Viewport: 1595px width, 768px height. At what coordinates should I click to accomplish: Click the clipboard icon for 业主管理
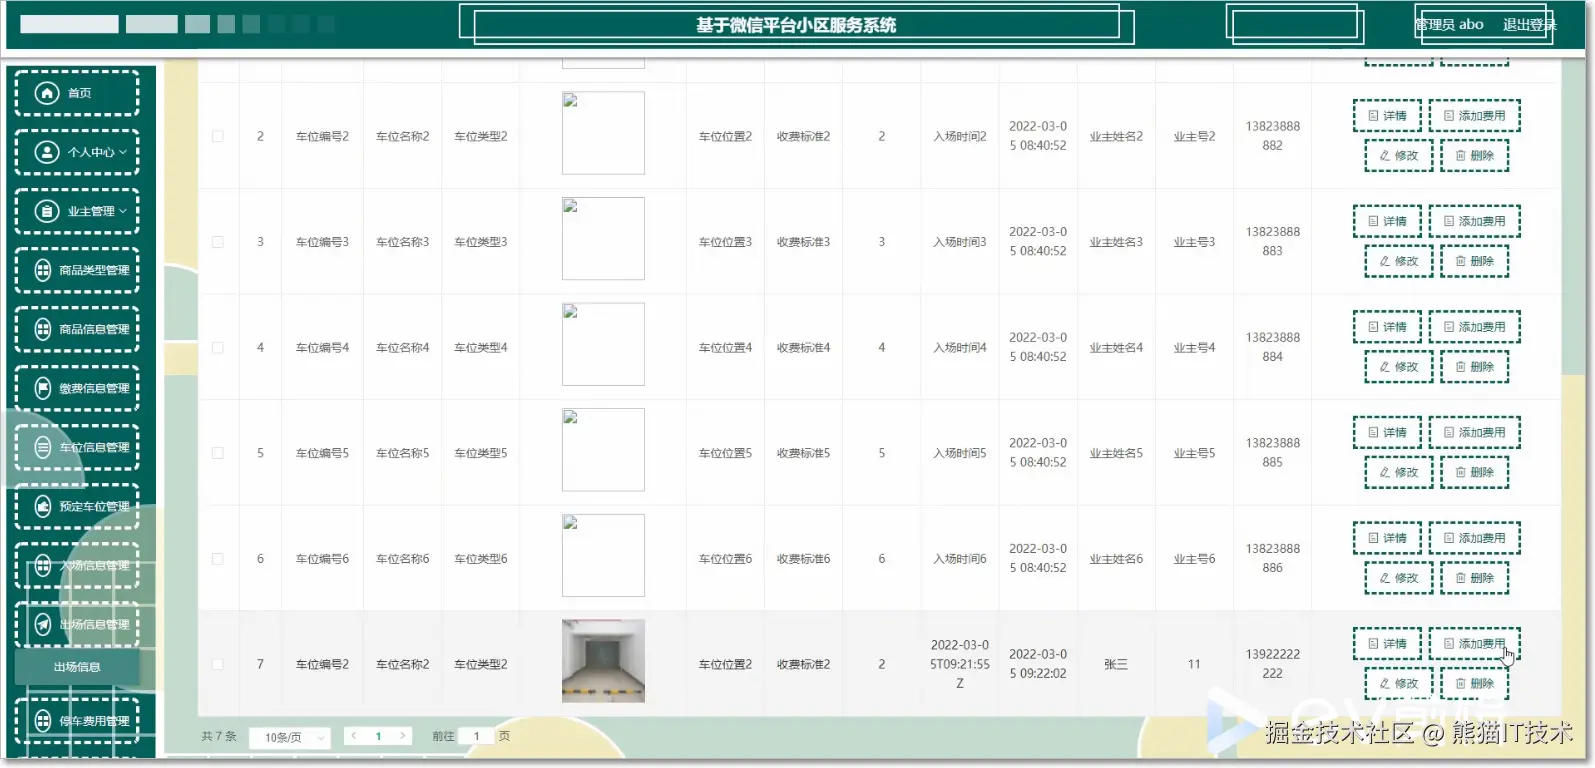tap(47, 211)
